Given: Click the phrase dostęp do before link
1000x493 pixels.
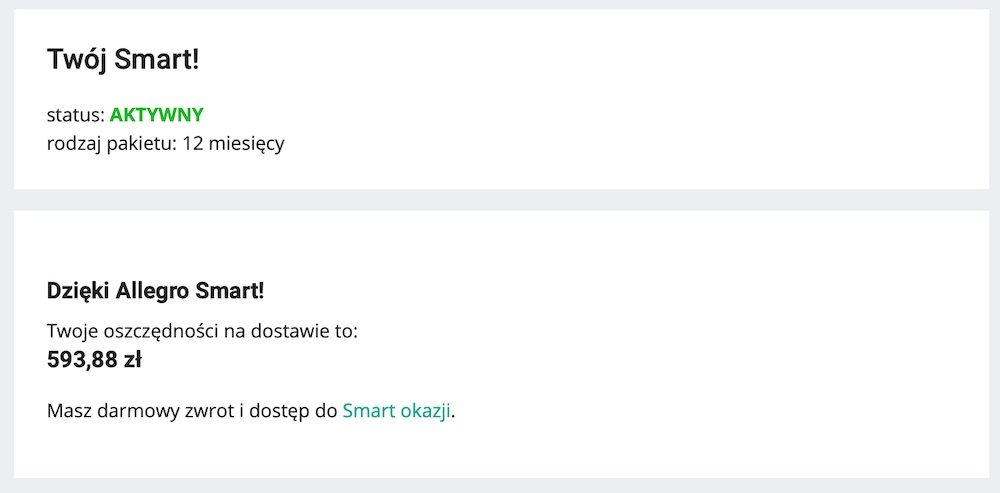Looking at the screenshot, I should click(x=292, y=412).
